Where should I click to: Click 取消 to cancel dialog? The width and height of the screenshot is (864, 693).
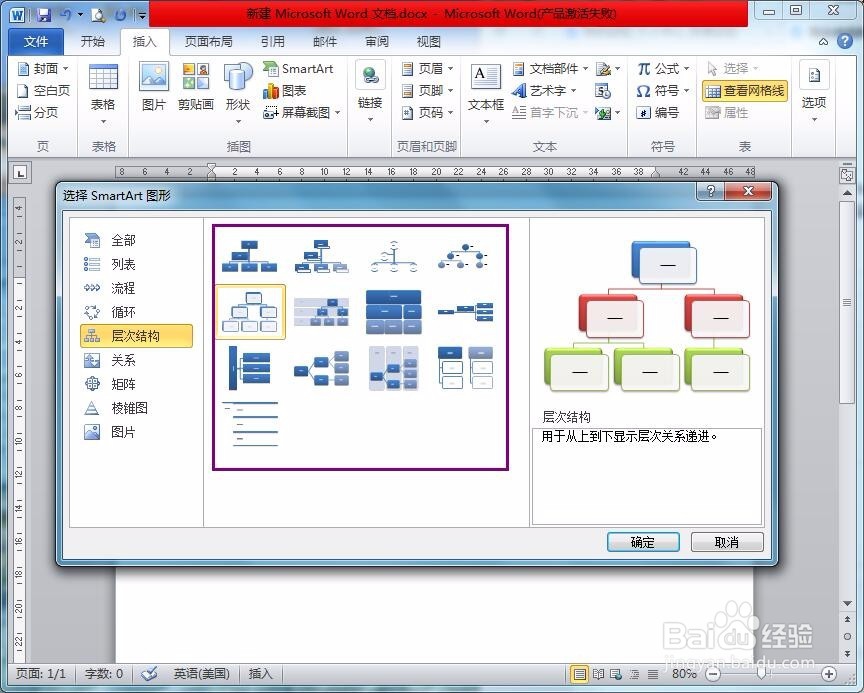[727, 542]
